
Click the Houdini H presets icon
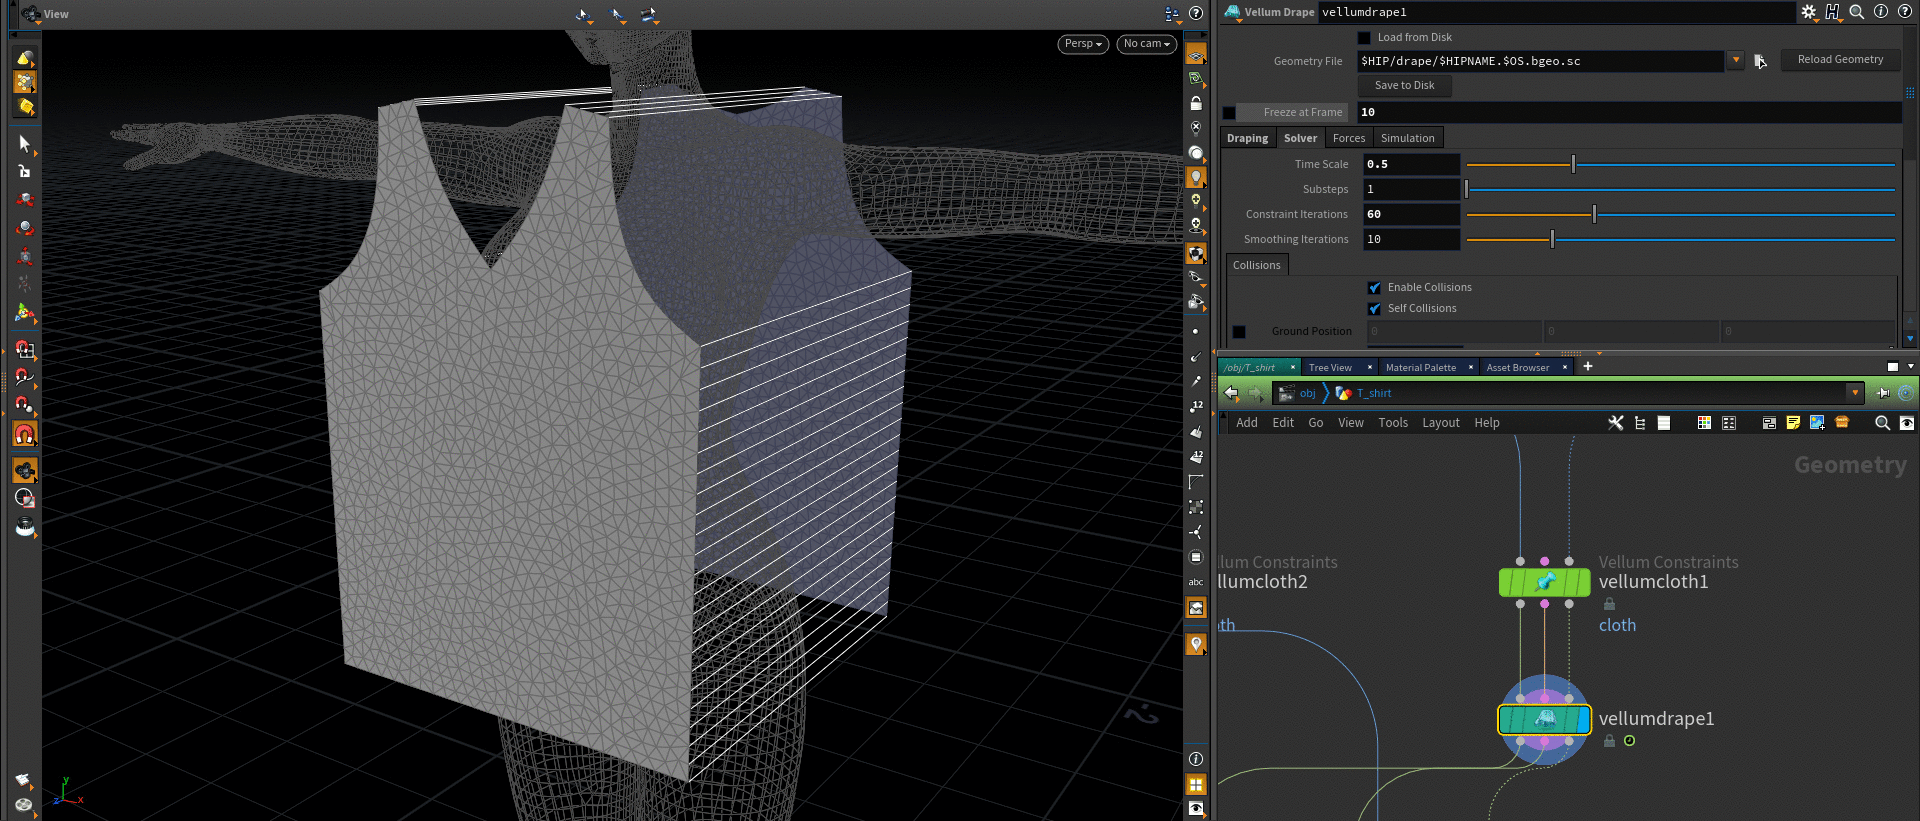click(1832, 12)
